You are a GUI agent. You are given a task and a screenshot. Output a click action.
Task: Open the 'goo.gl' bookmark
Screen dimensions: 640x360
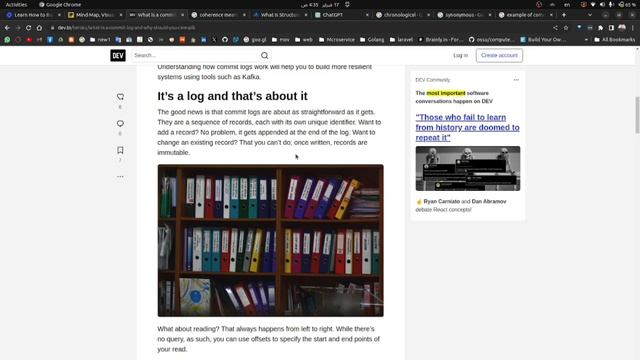click(254, 40)
